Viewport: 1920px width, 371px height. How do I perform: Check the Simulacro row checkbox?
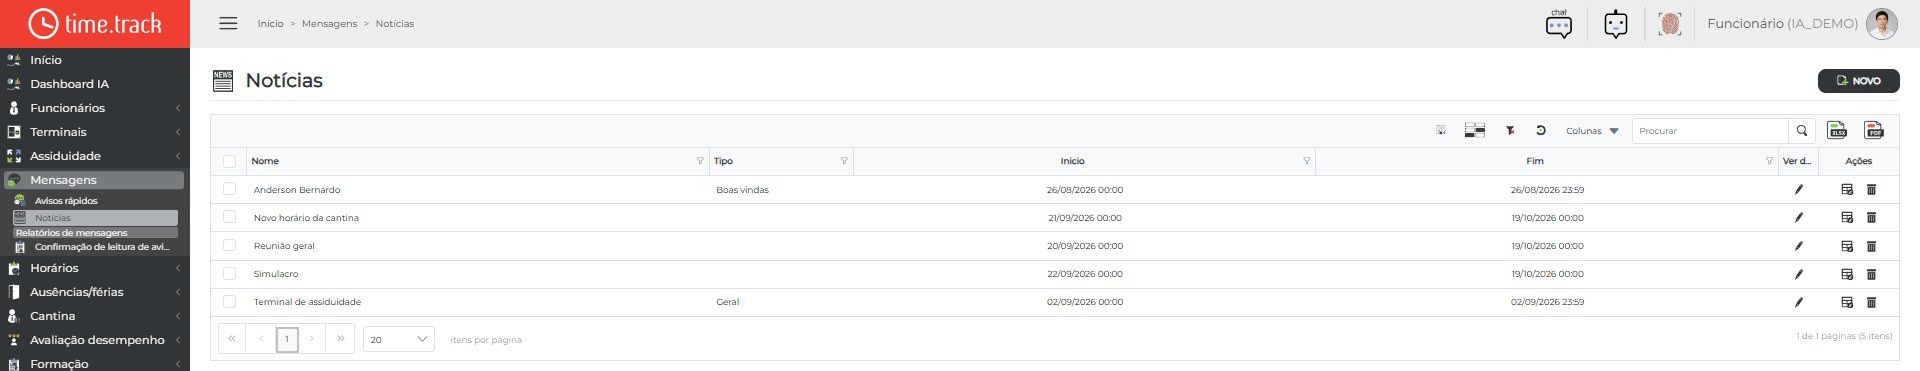(229, 273)
